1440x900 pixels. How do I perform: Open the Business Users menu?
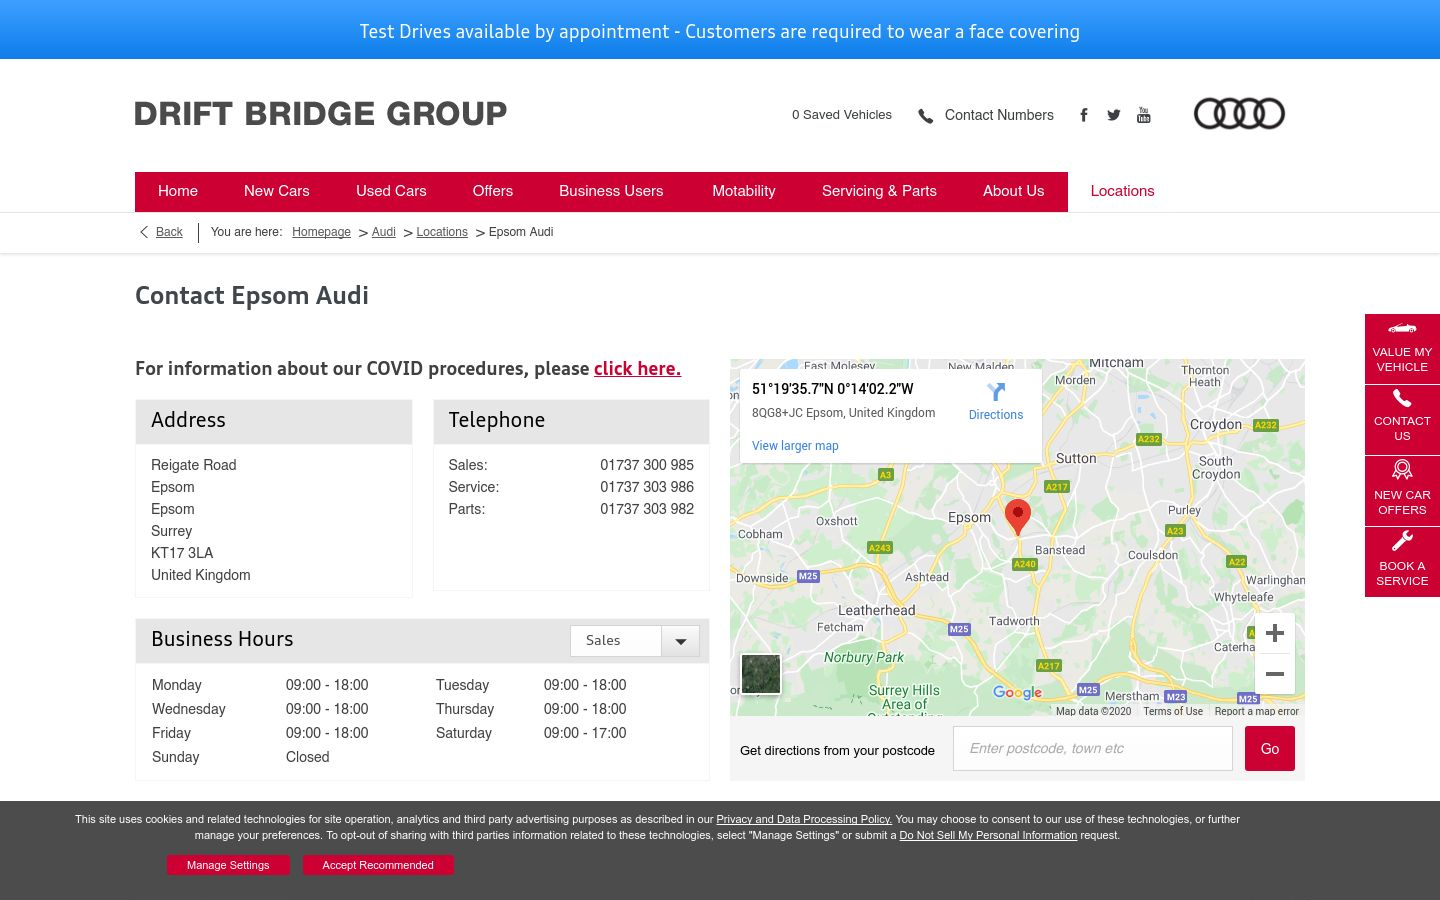click(611, 191)
